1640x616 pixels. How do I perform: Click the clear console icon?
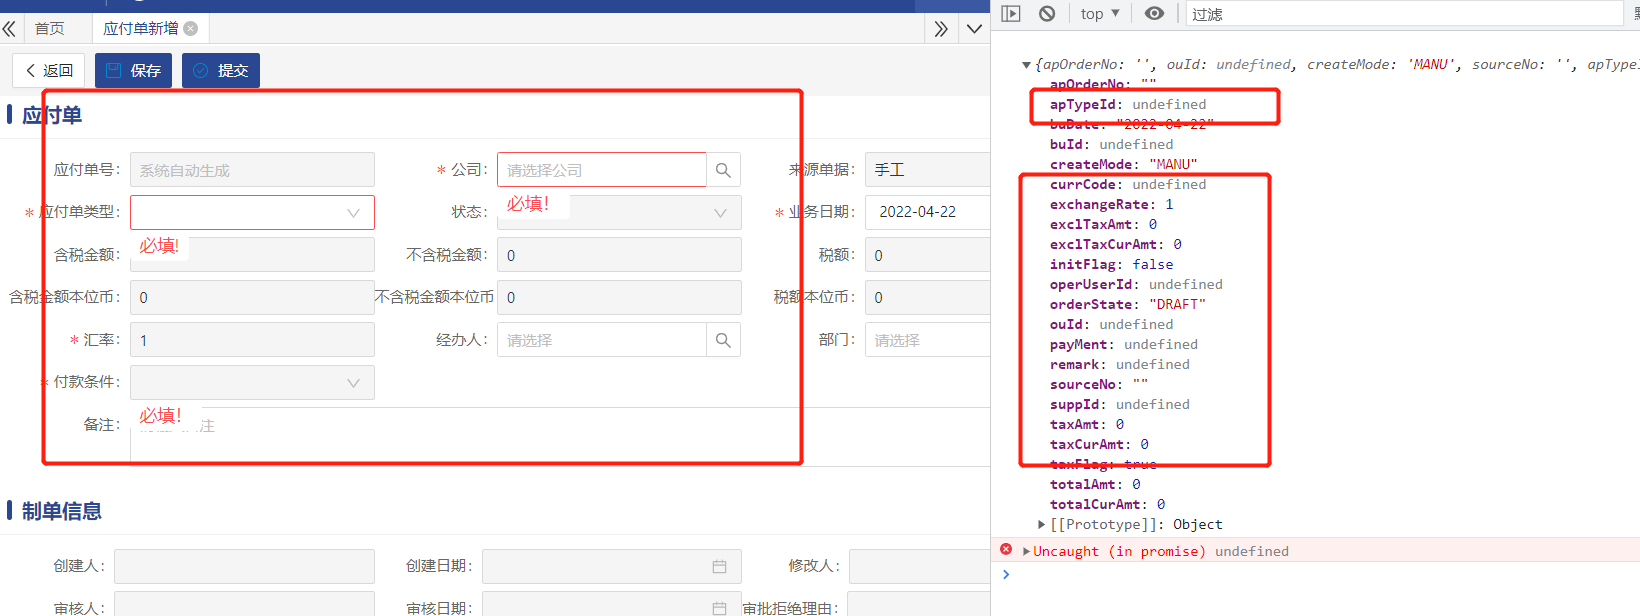[1047, 13]
